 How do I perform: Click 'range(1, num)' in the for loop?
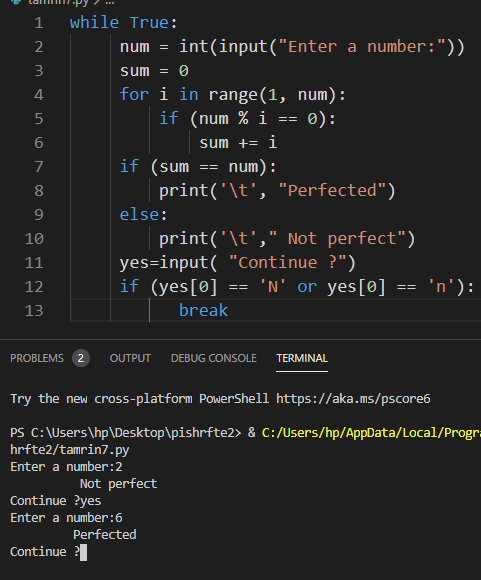coord(273,95)
